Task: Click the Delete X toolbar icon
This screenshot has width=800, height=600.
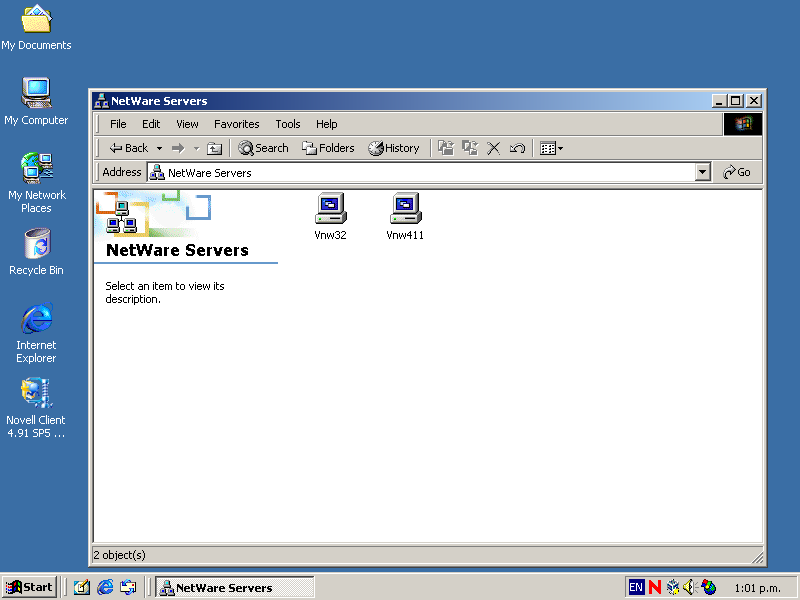Action: pyautogui.click(x=493, y=148)
